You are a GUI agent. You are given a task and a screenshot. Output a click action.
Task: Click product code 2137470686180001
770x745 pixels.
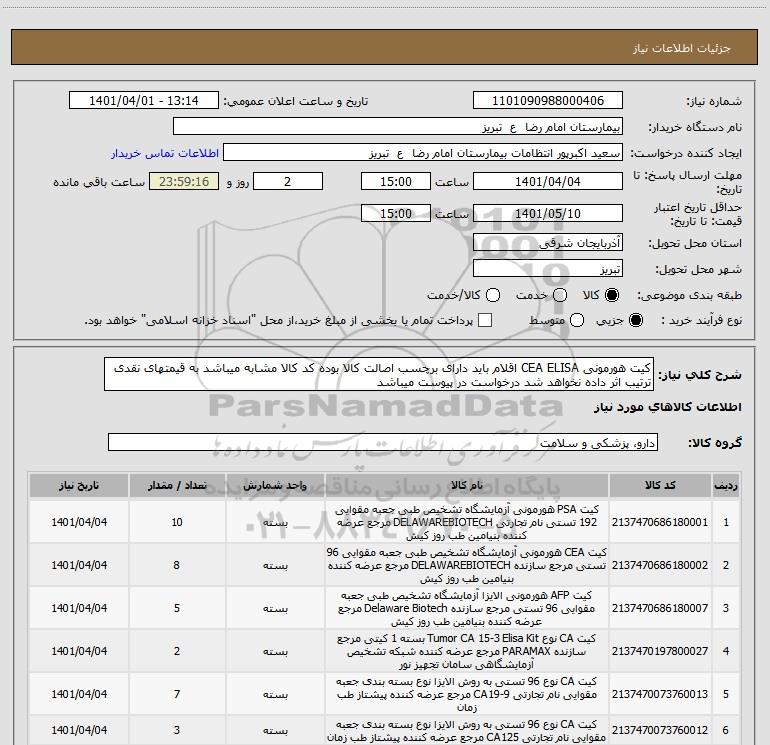coord(660,522)
